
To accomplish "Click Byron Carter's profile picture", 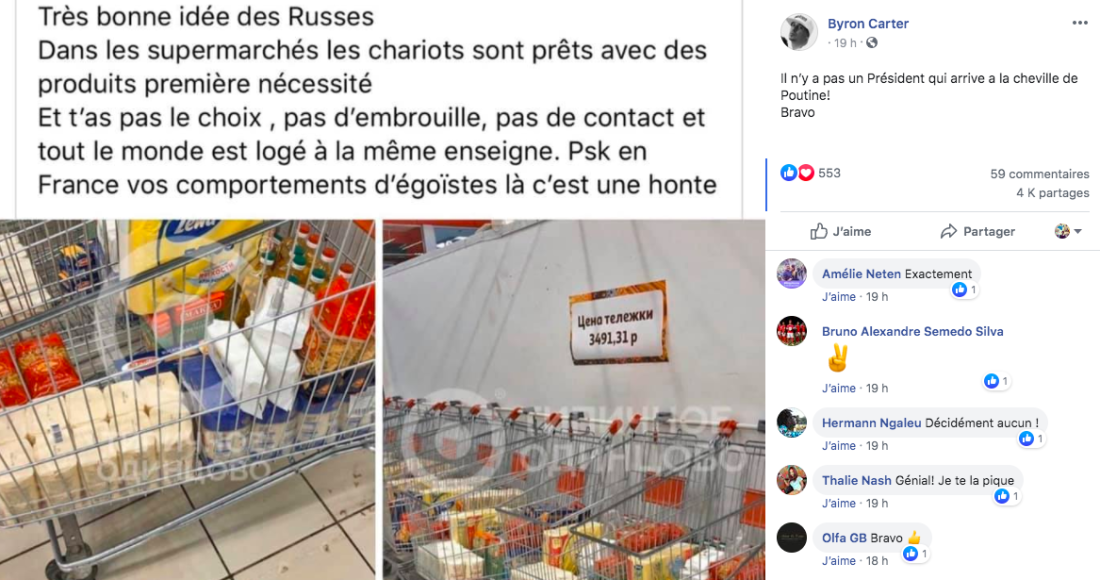I will pos(798,32).
